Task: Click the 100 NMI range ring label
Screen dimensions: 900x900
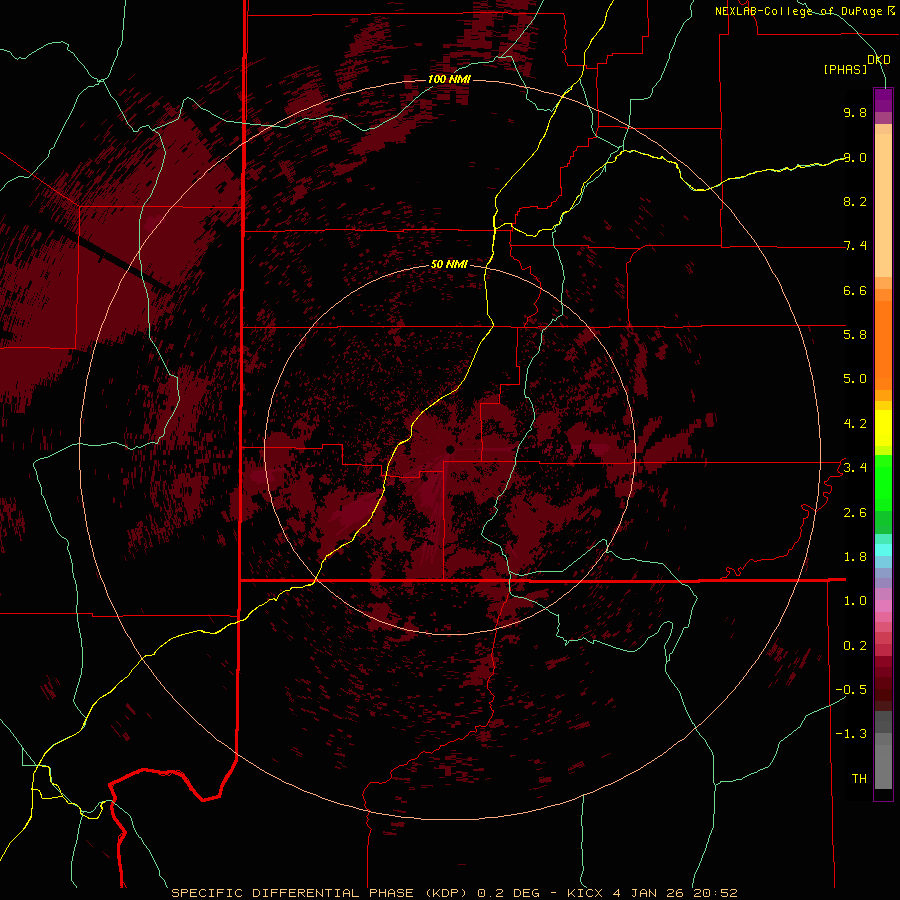Action: point(449,79)
